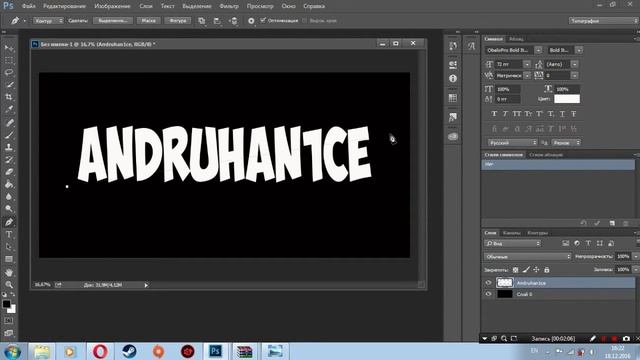Toggle Strikethrough in Character panel

click(573, 114)
